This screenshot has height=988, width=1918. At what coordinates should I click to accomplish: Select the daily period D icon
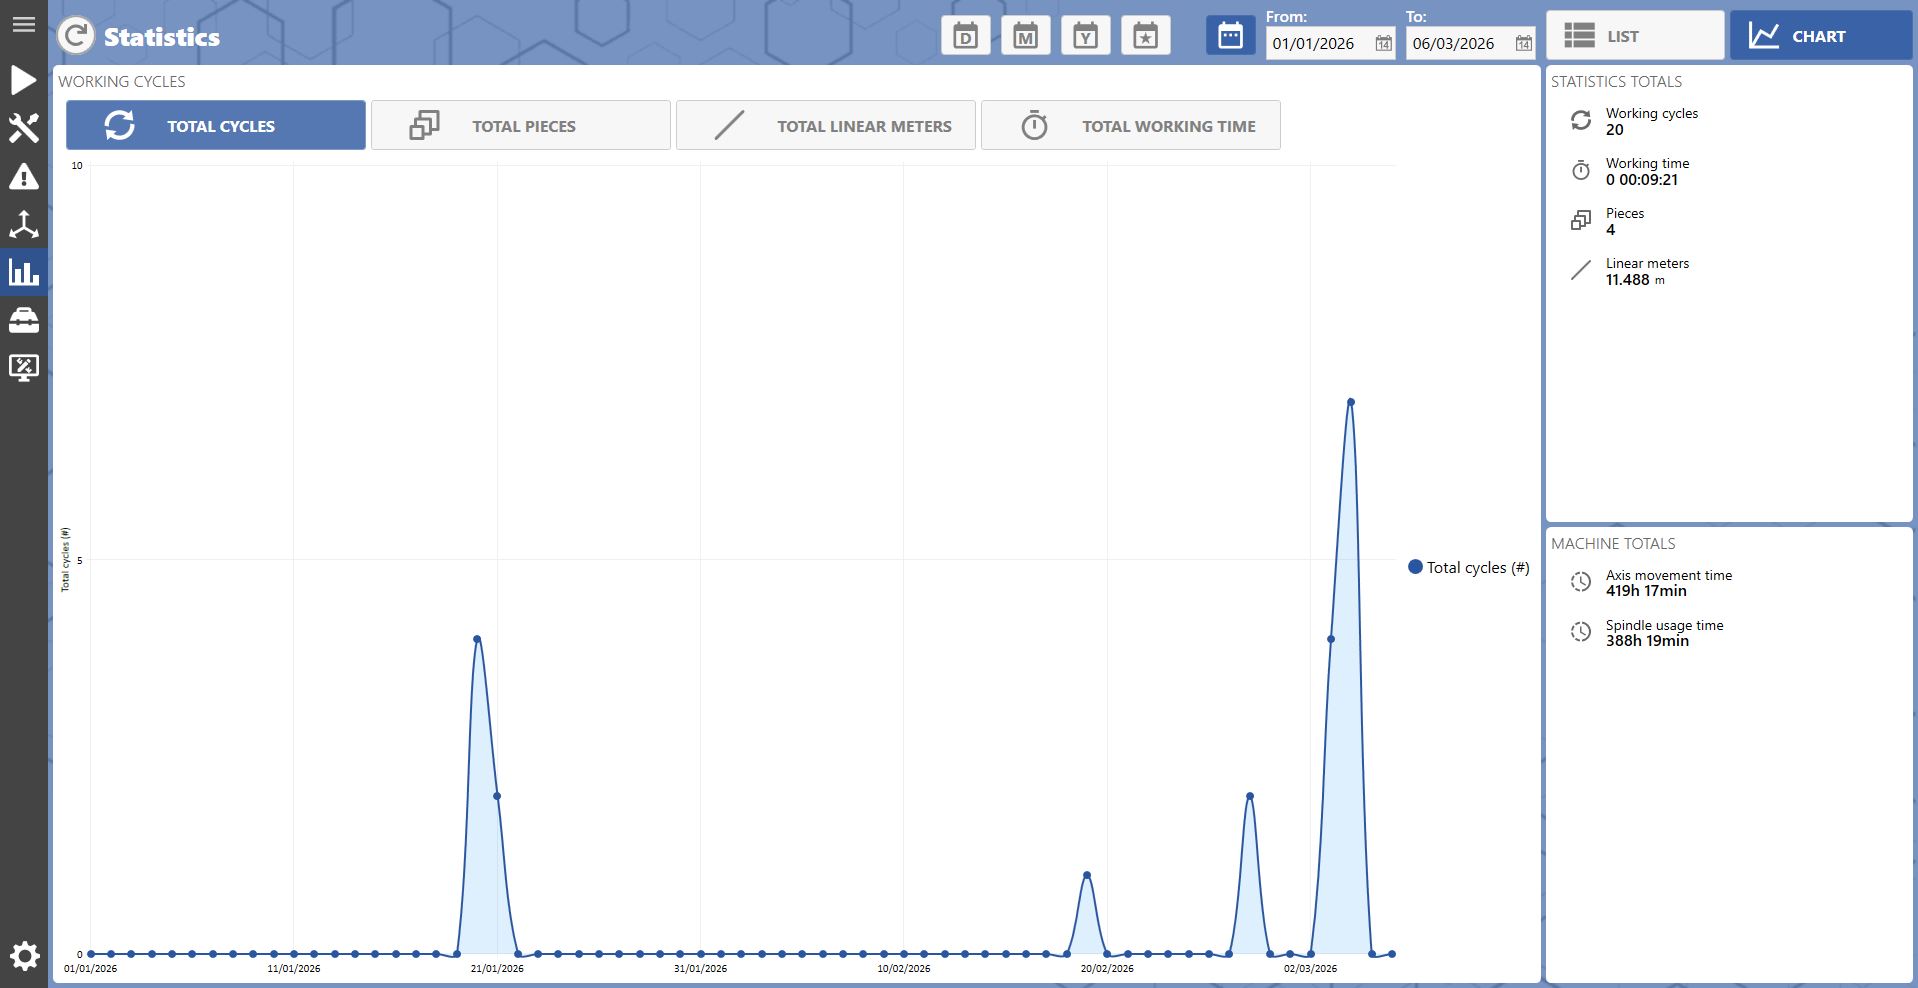coord(965,36)
